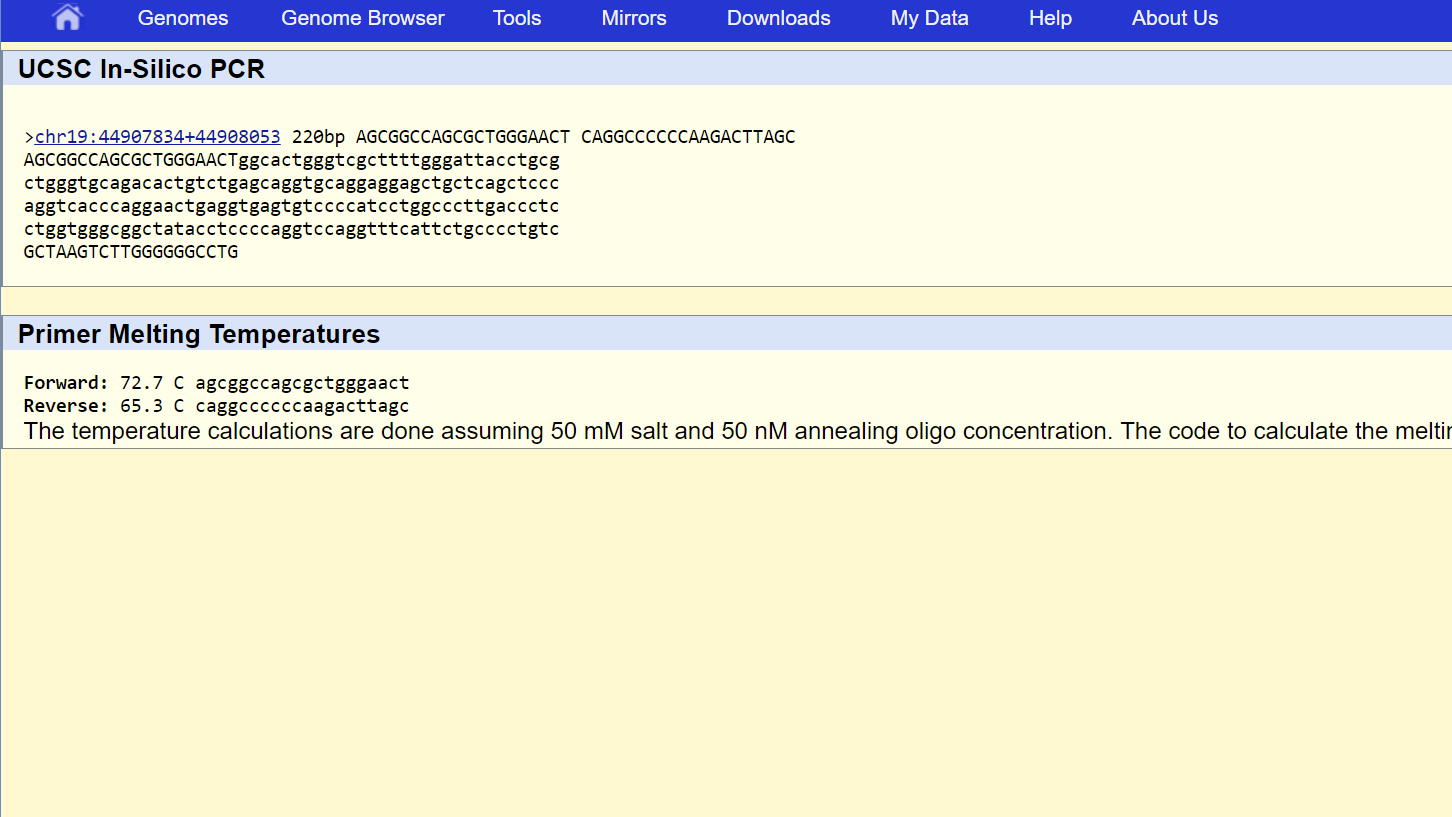The width and height of the screenshot is (1452, 817).
Task: Open the Genome Browser menu
Action: (x=363, y=18)
